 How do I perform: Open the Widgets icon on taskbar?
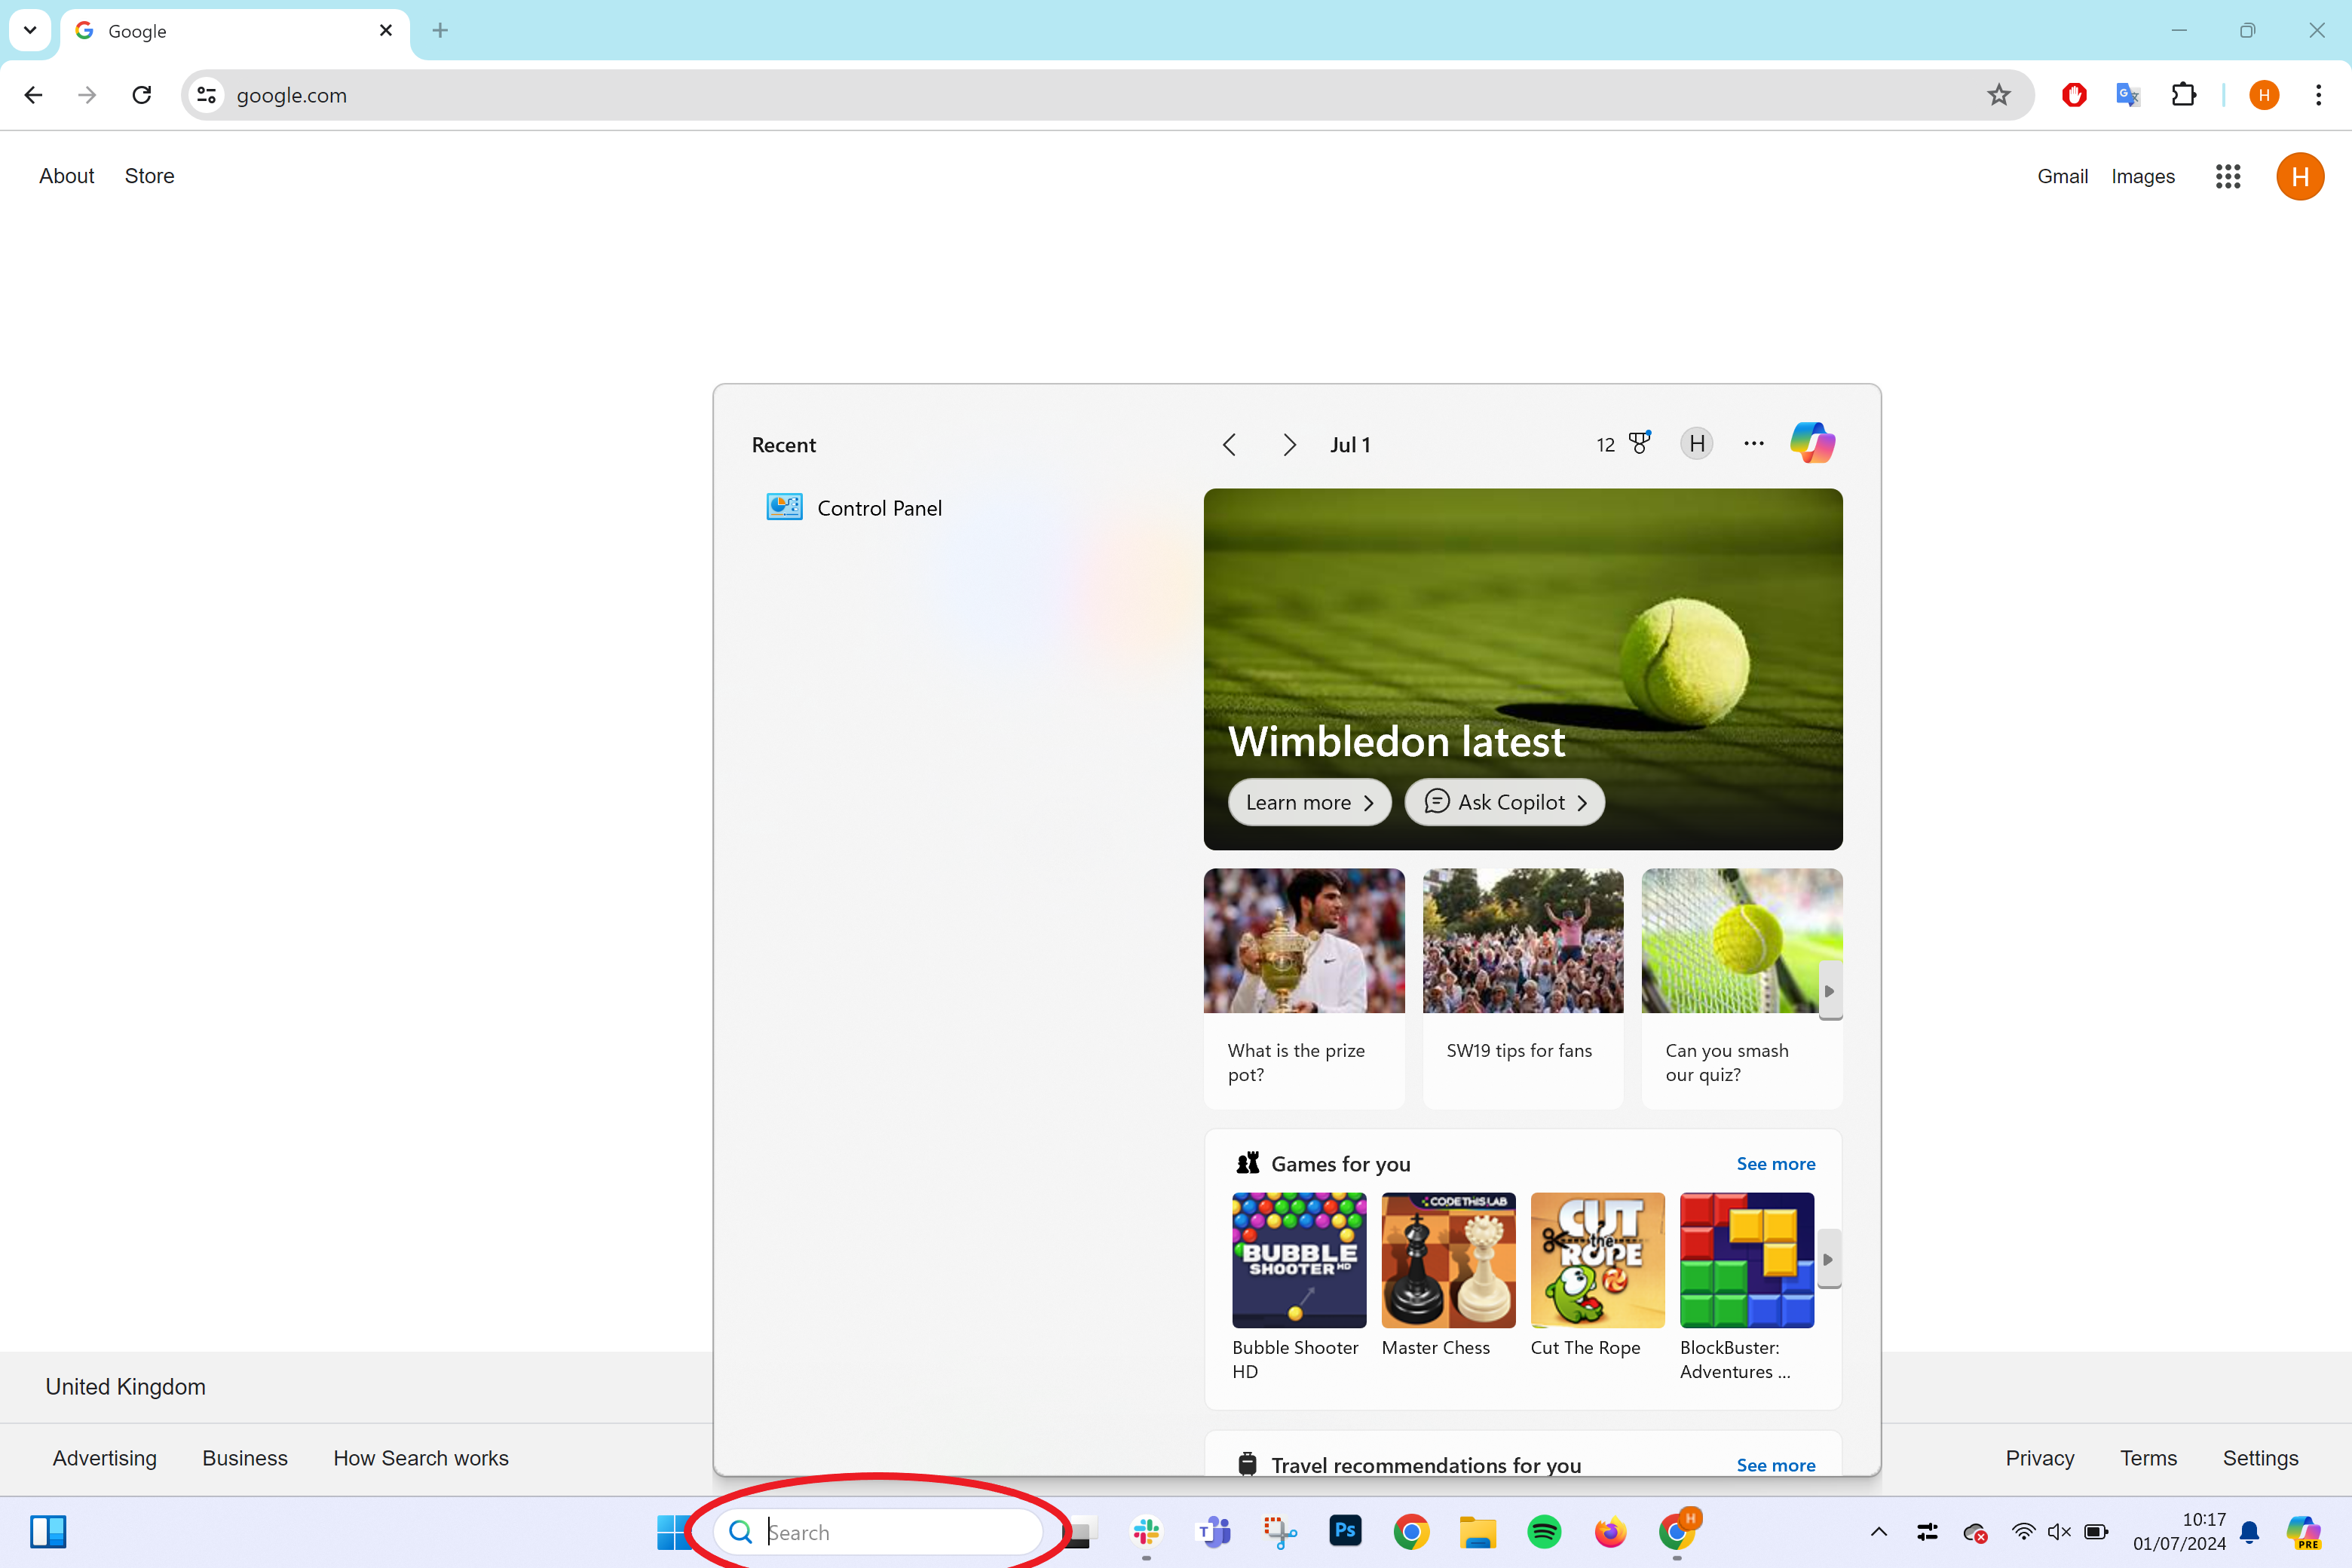coord(48,1531)
